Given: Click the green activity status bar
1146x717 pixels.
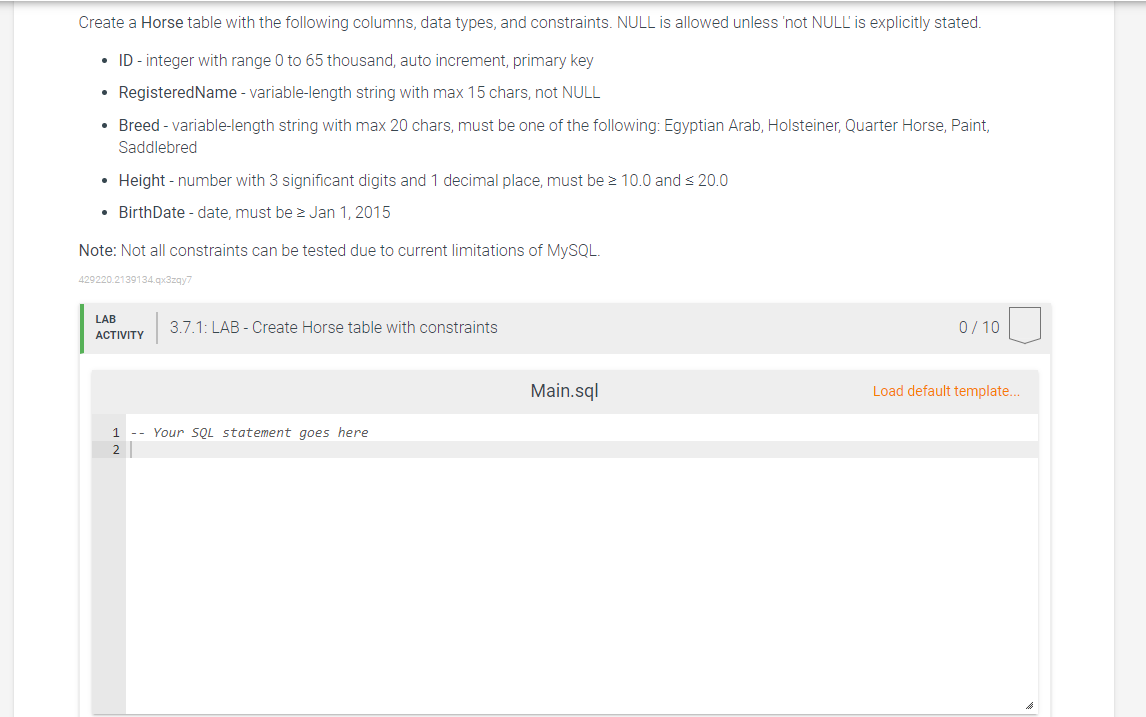Looking at the screenshot, I should [x=82, y=326].
